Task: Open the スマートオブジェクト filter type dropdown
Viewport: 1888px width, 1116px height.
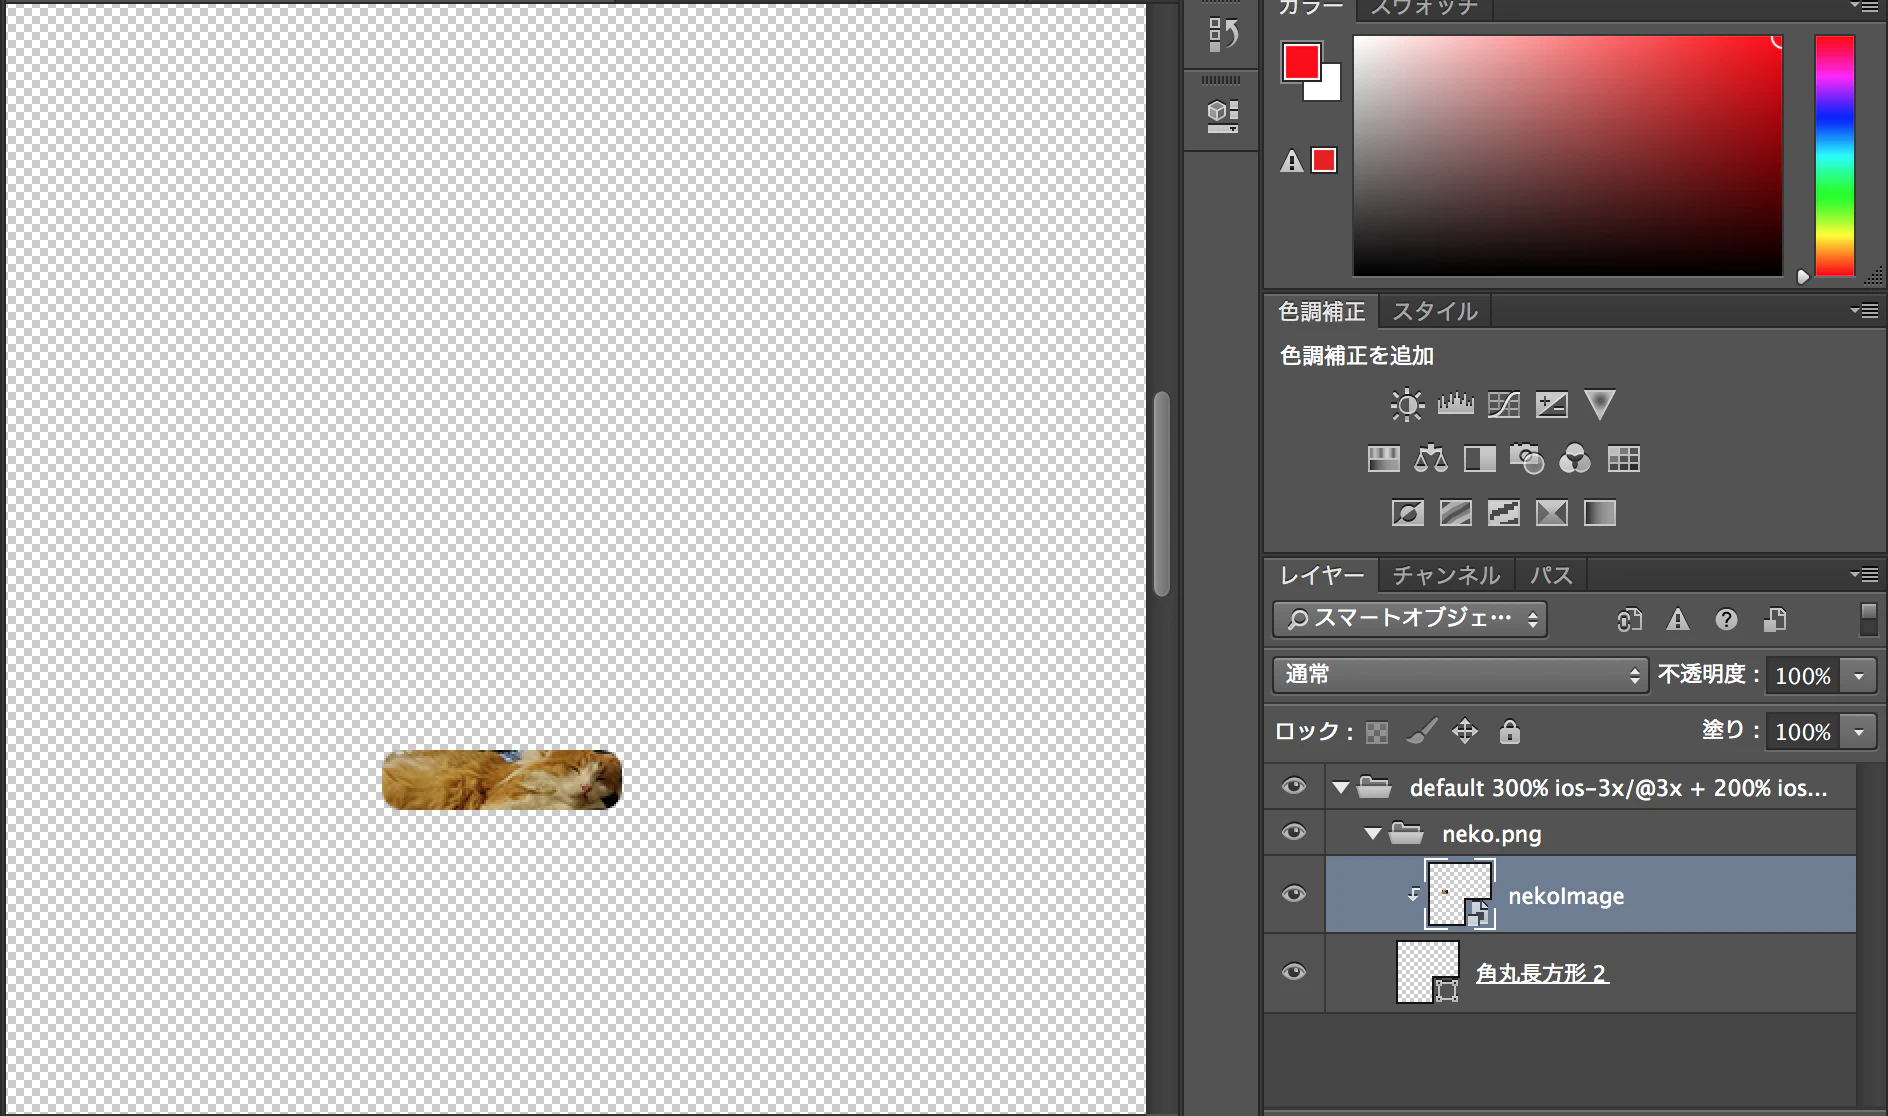Action: (1410, 619)
